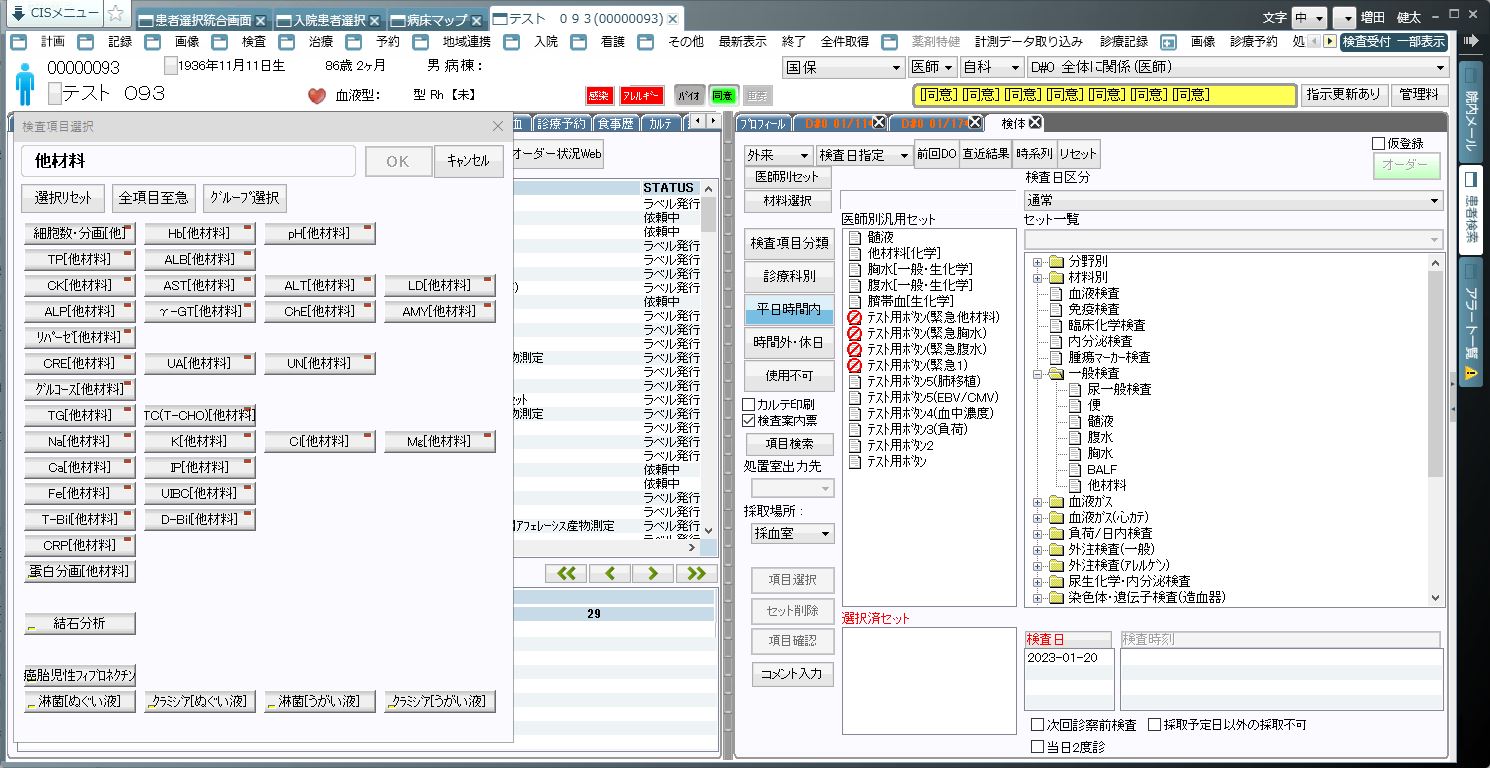
Task: Click the heart icon beside blood type
Action: tap(317, 96)
